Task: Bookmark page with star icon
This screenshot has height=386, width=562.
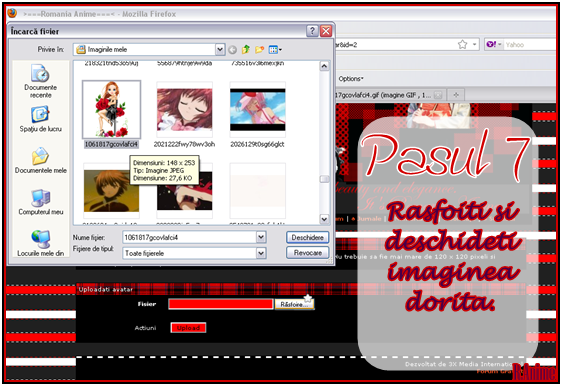Action: pyautogui.click(x=463, y=44)
